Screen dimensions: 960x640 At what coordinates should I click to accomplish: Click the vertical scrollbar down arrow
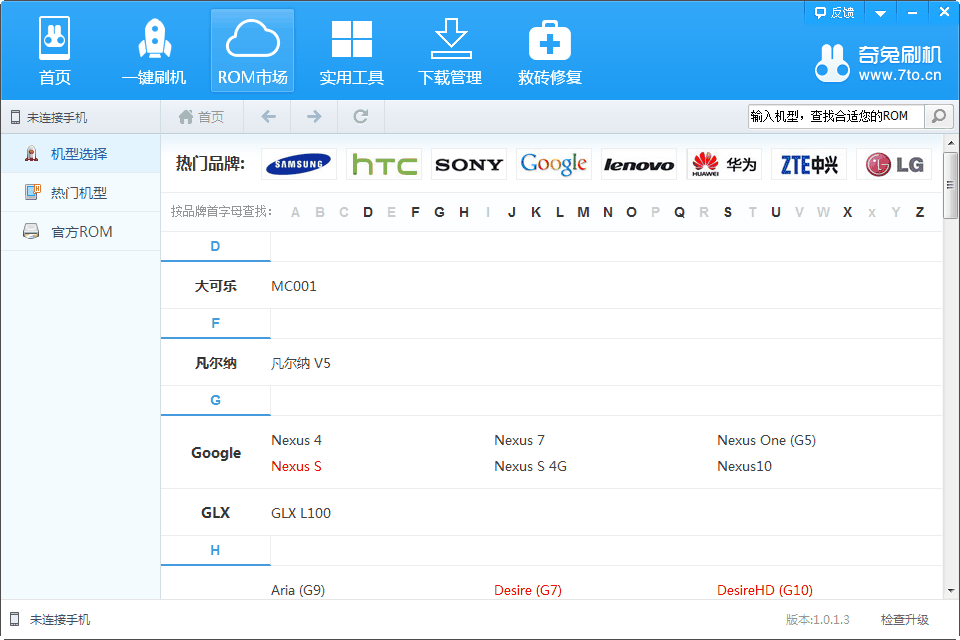[950, 592]
